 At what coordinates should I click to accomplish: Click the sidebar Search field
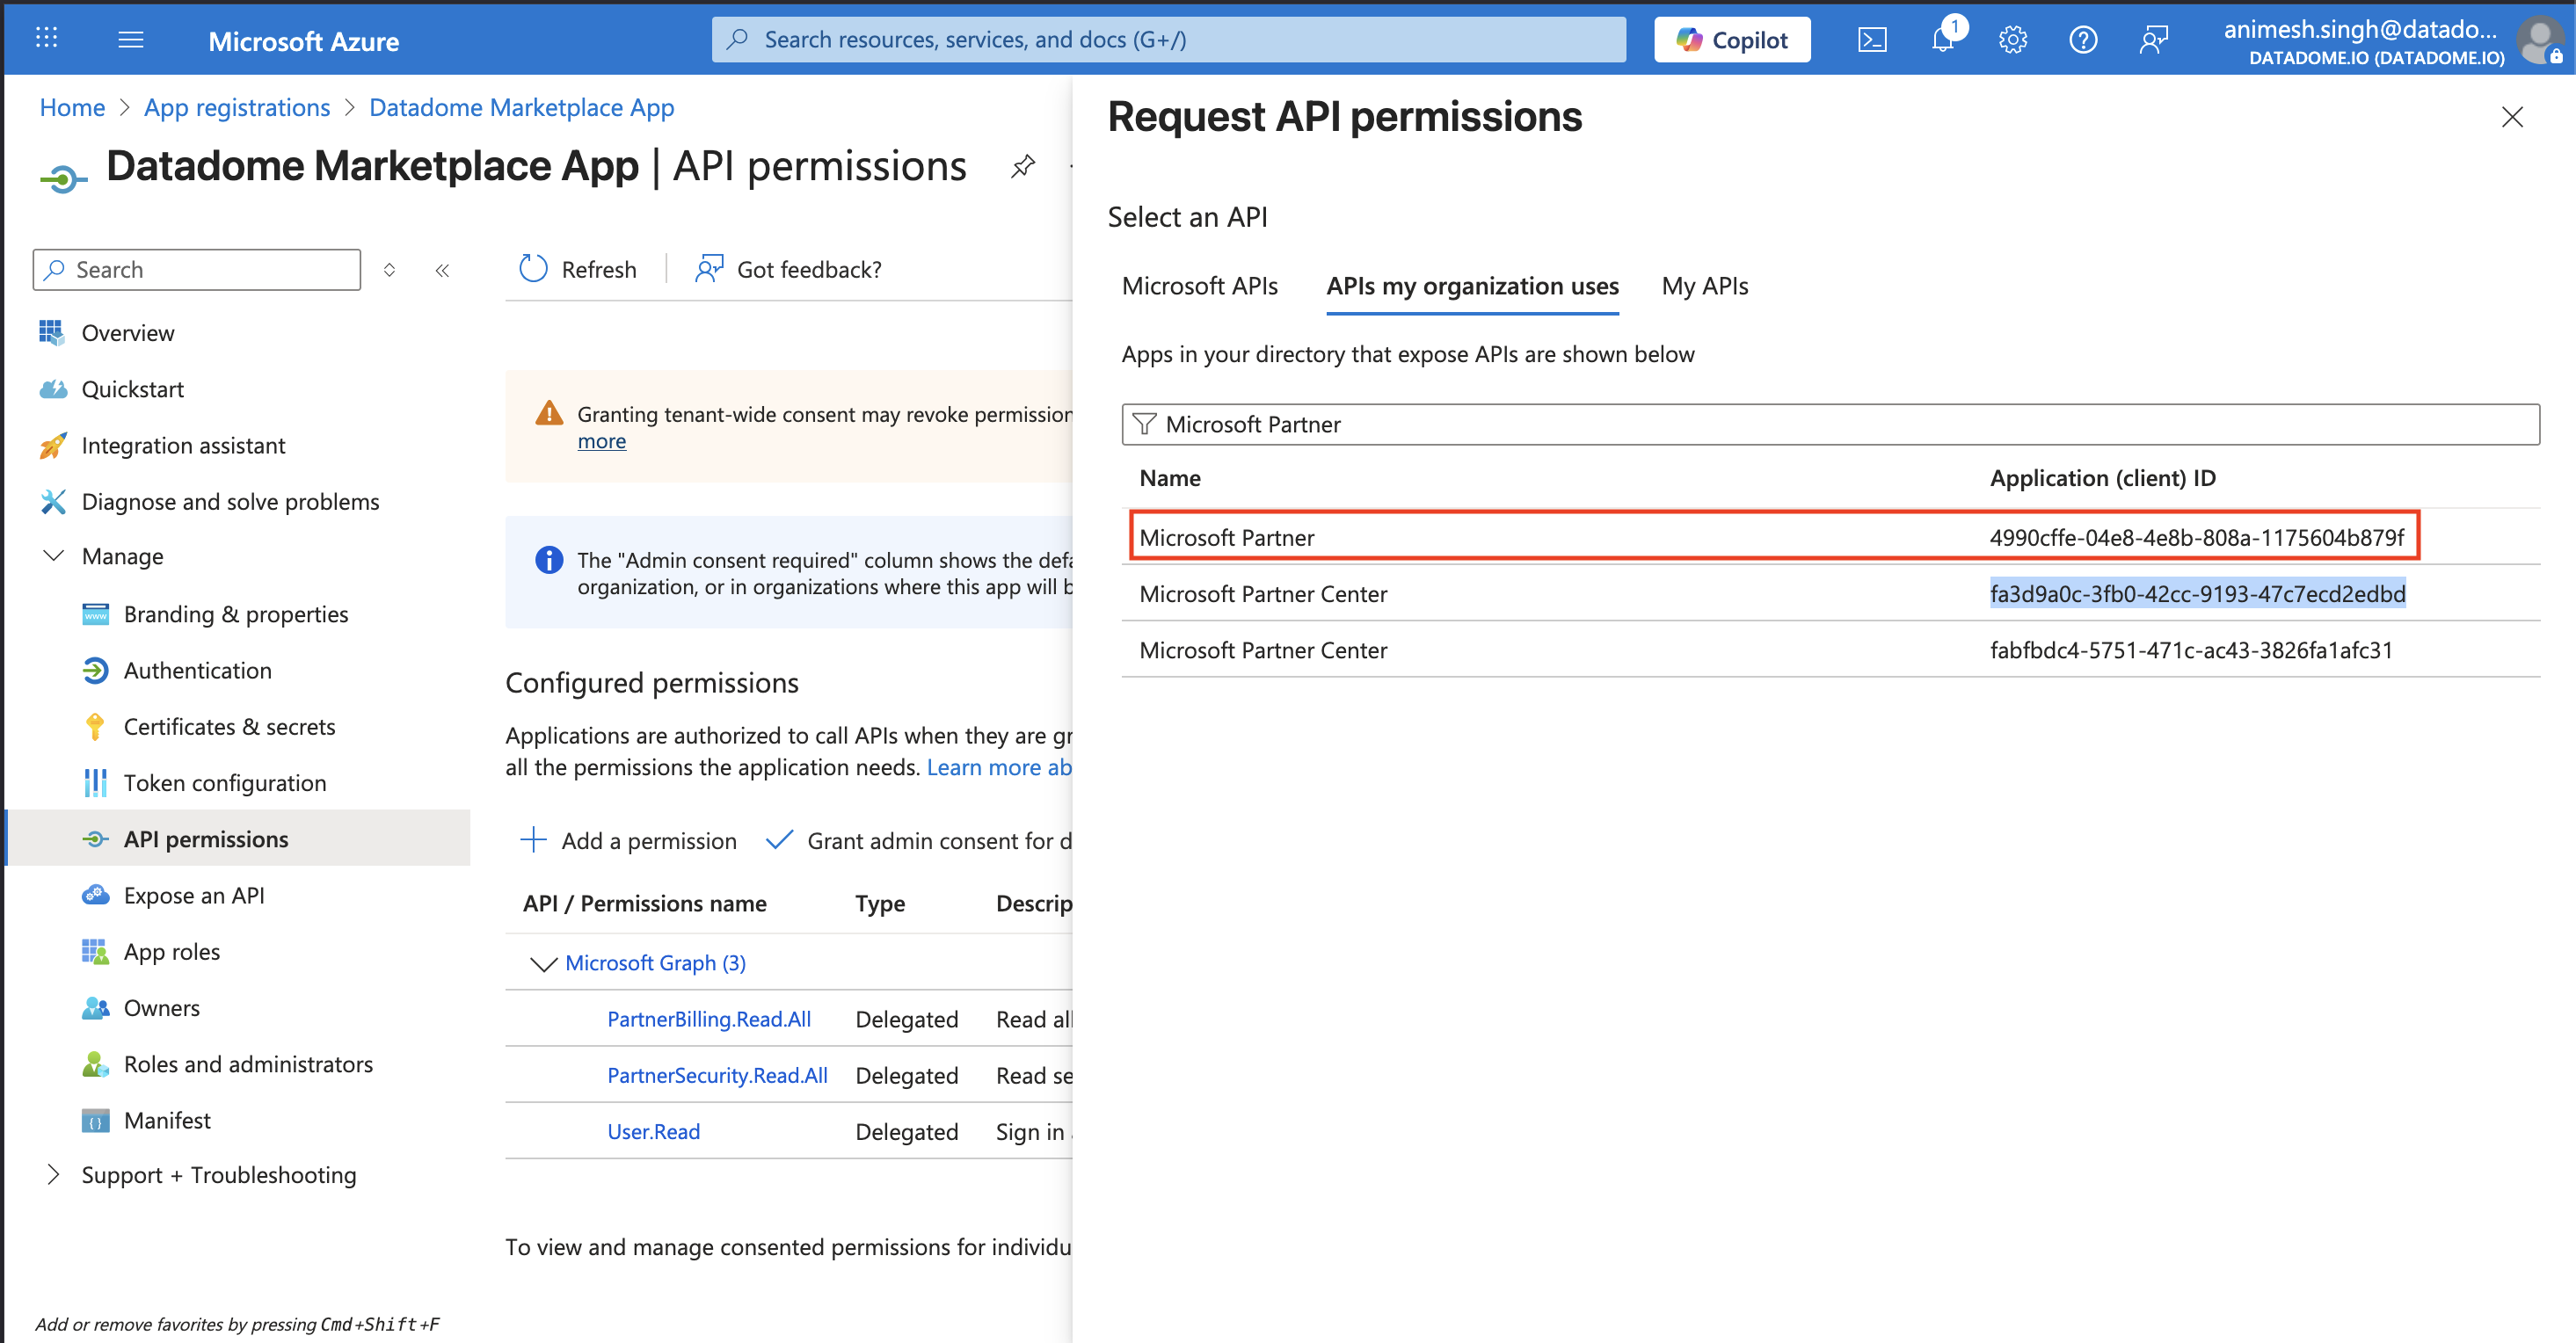coord(196,270)
